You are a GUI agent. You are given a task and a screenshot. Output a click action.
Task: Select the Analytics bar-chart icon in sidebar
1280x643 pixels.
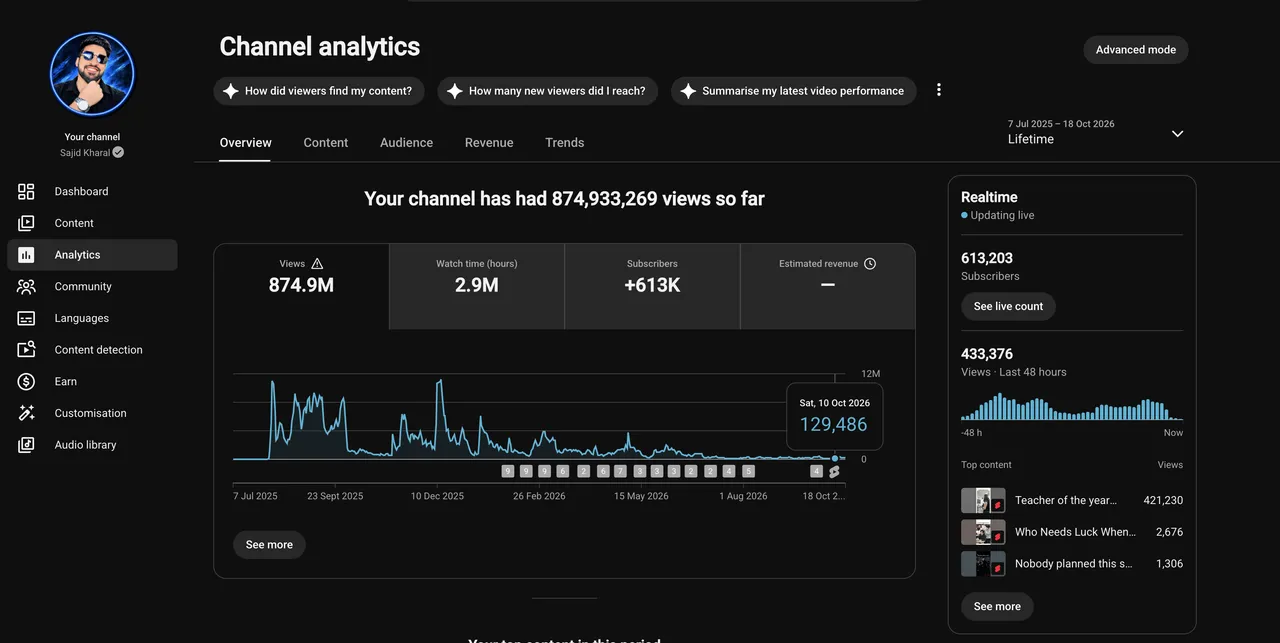coord(26,255)
